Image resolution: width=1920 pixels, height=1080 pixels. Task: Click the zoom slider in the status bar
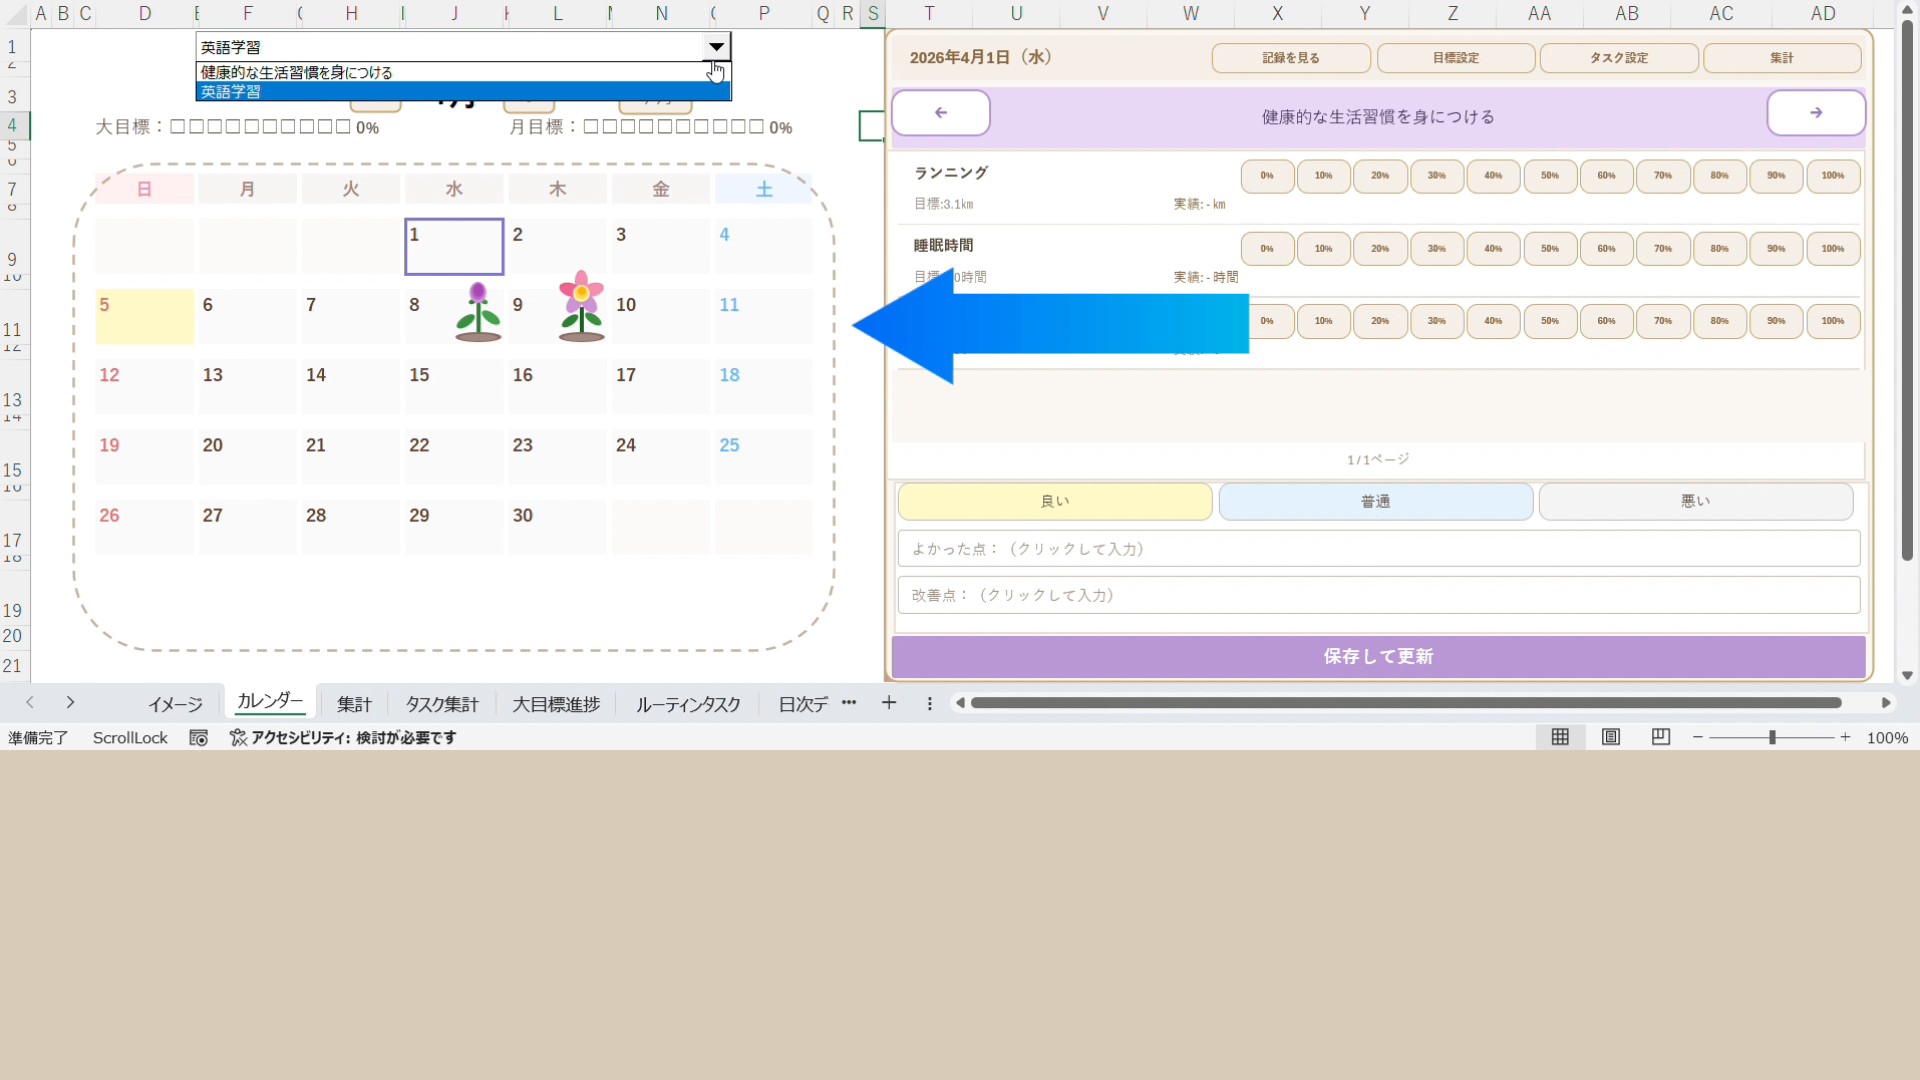coord(1771,737)
